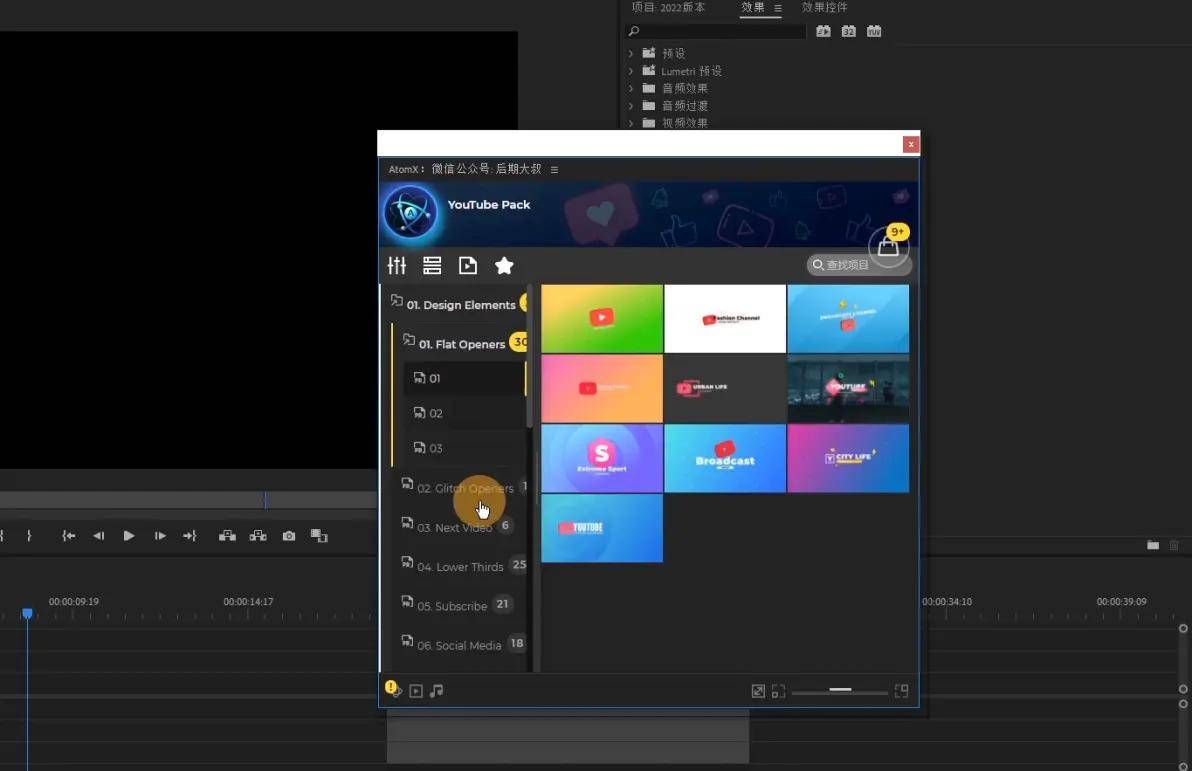Image resolution: width=1192 pixels, height=771 pixels.
Task: Click the Lift button in program monitor
Action: pos(227,536)
